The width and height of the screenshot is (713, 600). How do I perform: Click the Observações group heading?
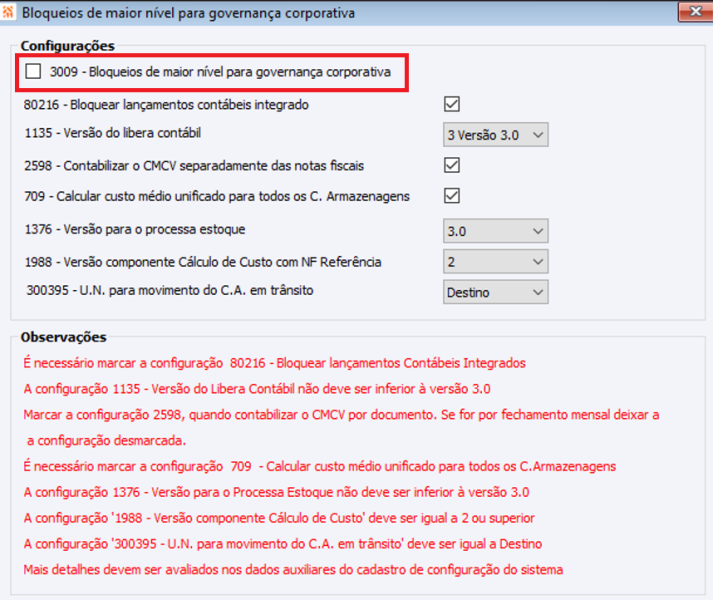[64, 337]
